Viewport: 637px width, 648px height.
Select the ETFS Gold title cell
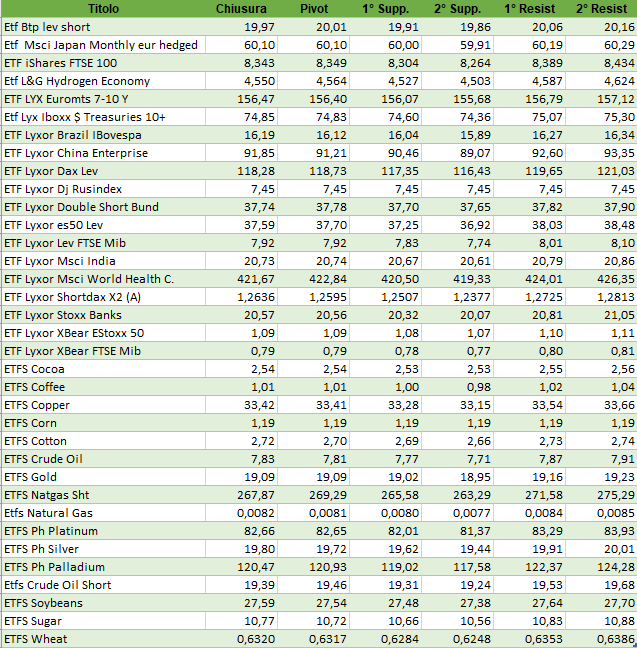pyautogui.click(x=103, y=477)
